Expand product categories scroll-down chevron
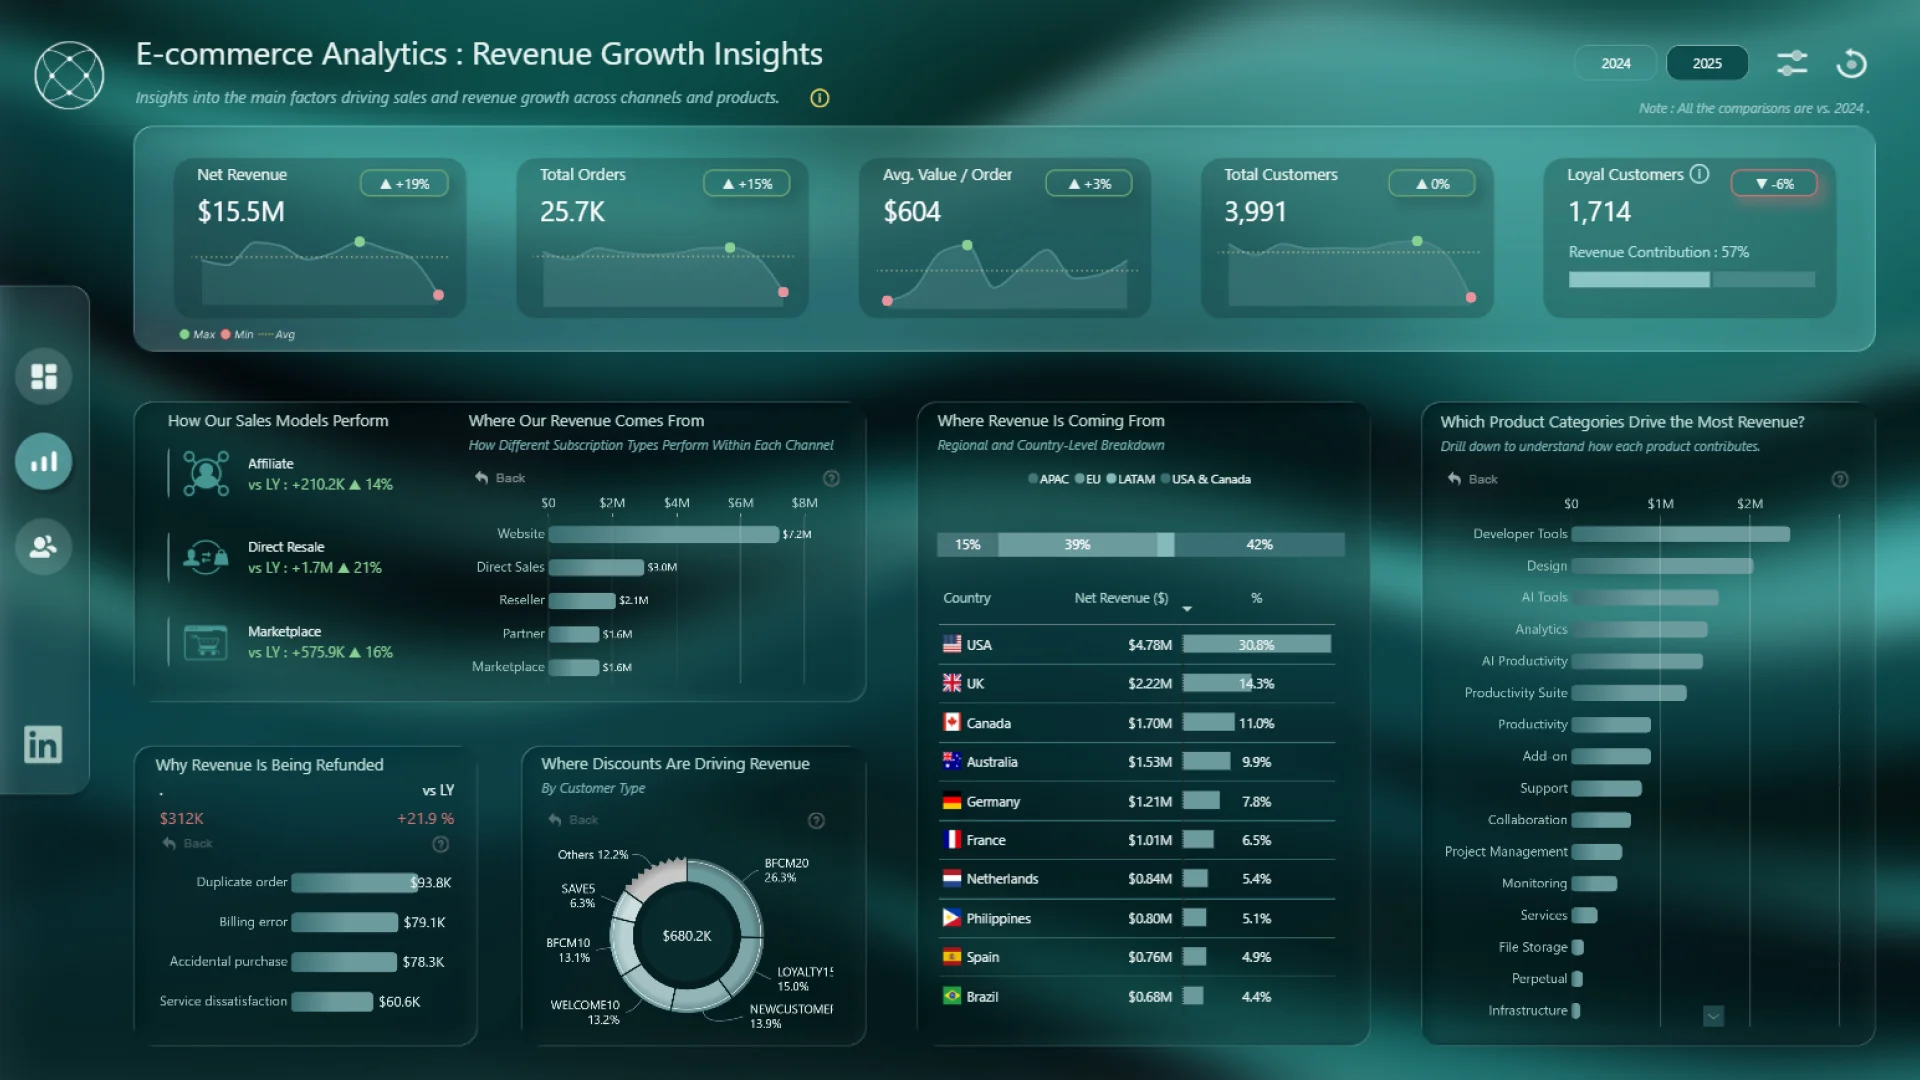 pos(1713,1016)
